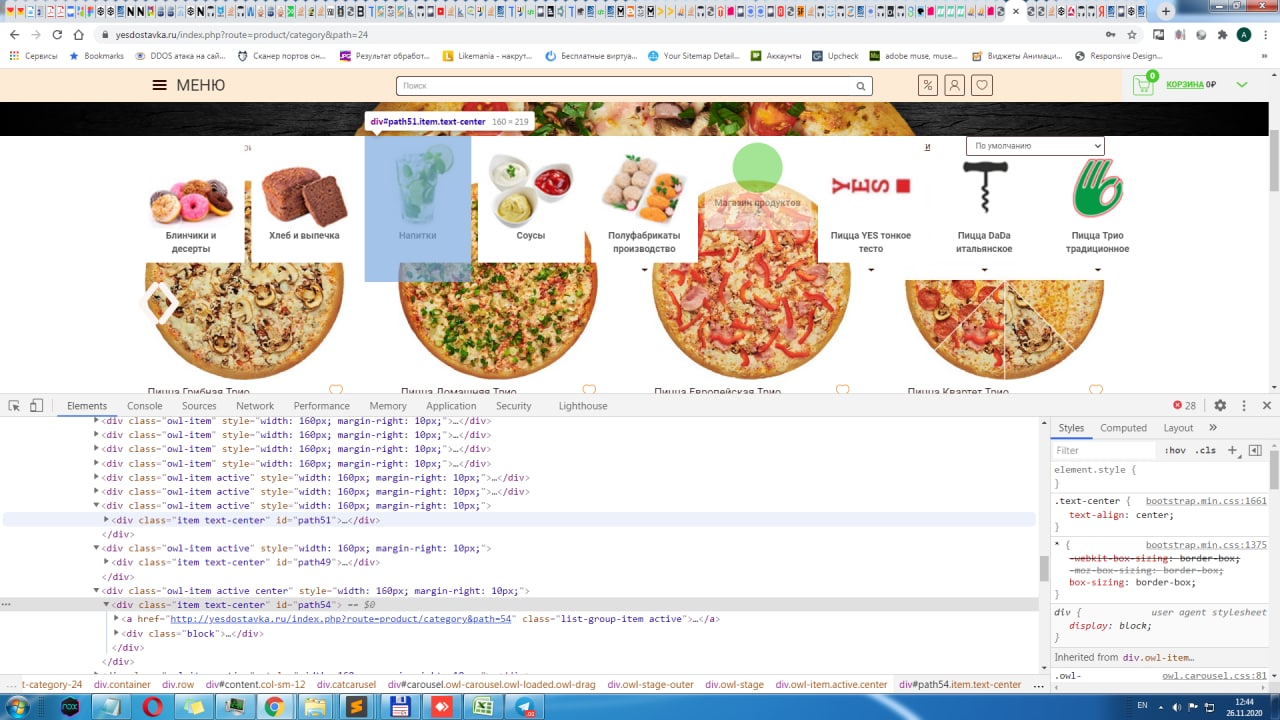
Task: Click the Пицца Трио традиционное category thumbnail
Action: [1097, 188]
